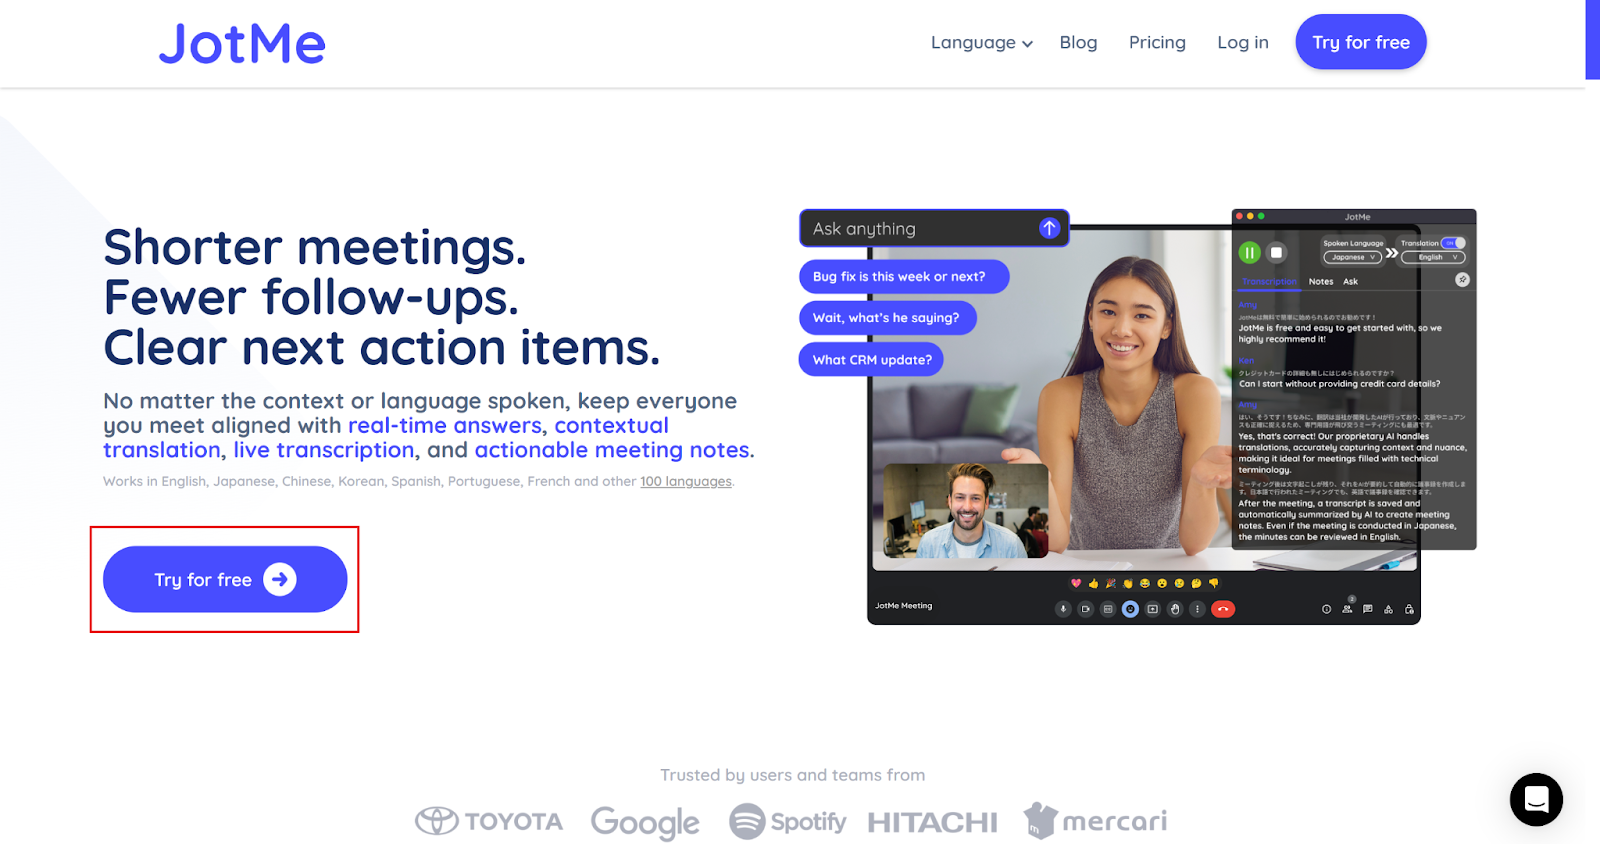Image resolution: width=1600 pixels, height=844 pixels.
Task: Send the crying face emoji reaction
Action: pos(1179,583)
